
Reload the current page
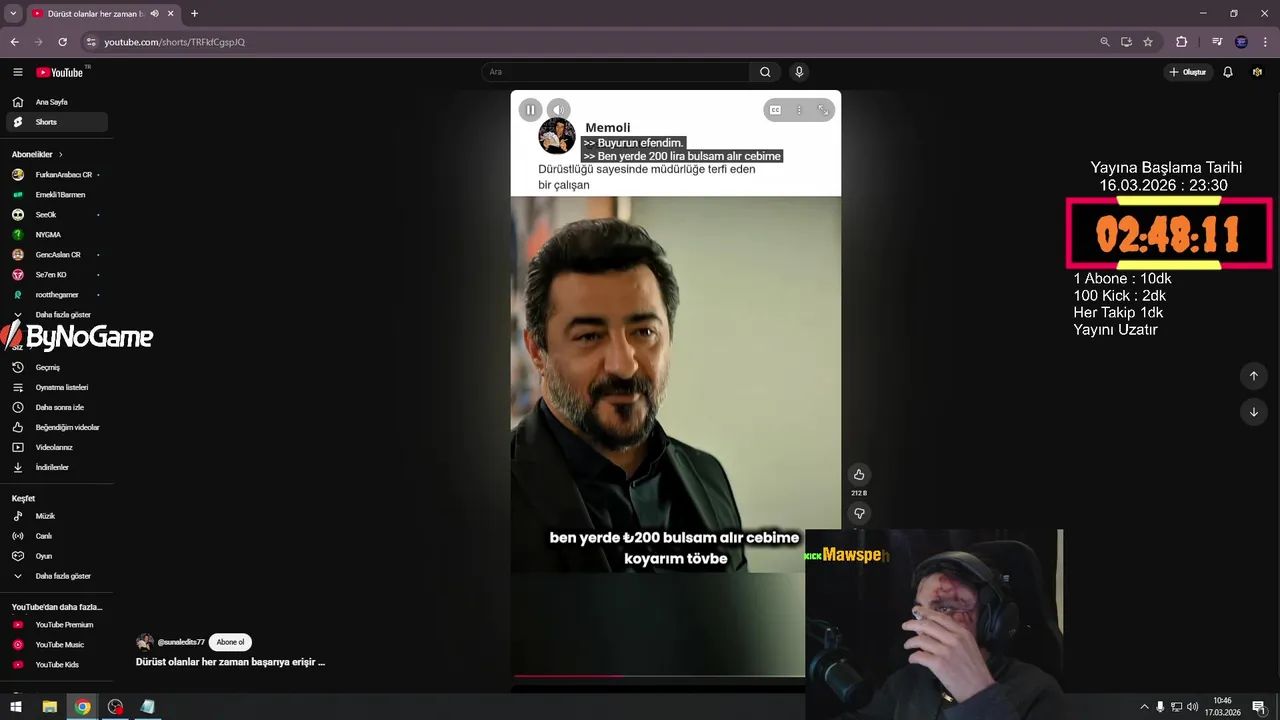(62, 42)
